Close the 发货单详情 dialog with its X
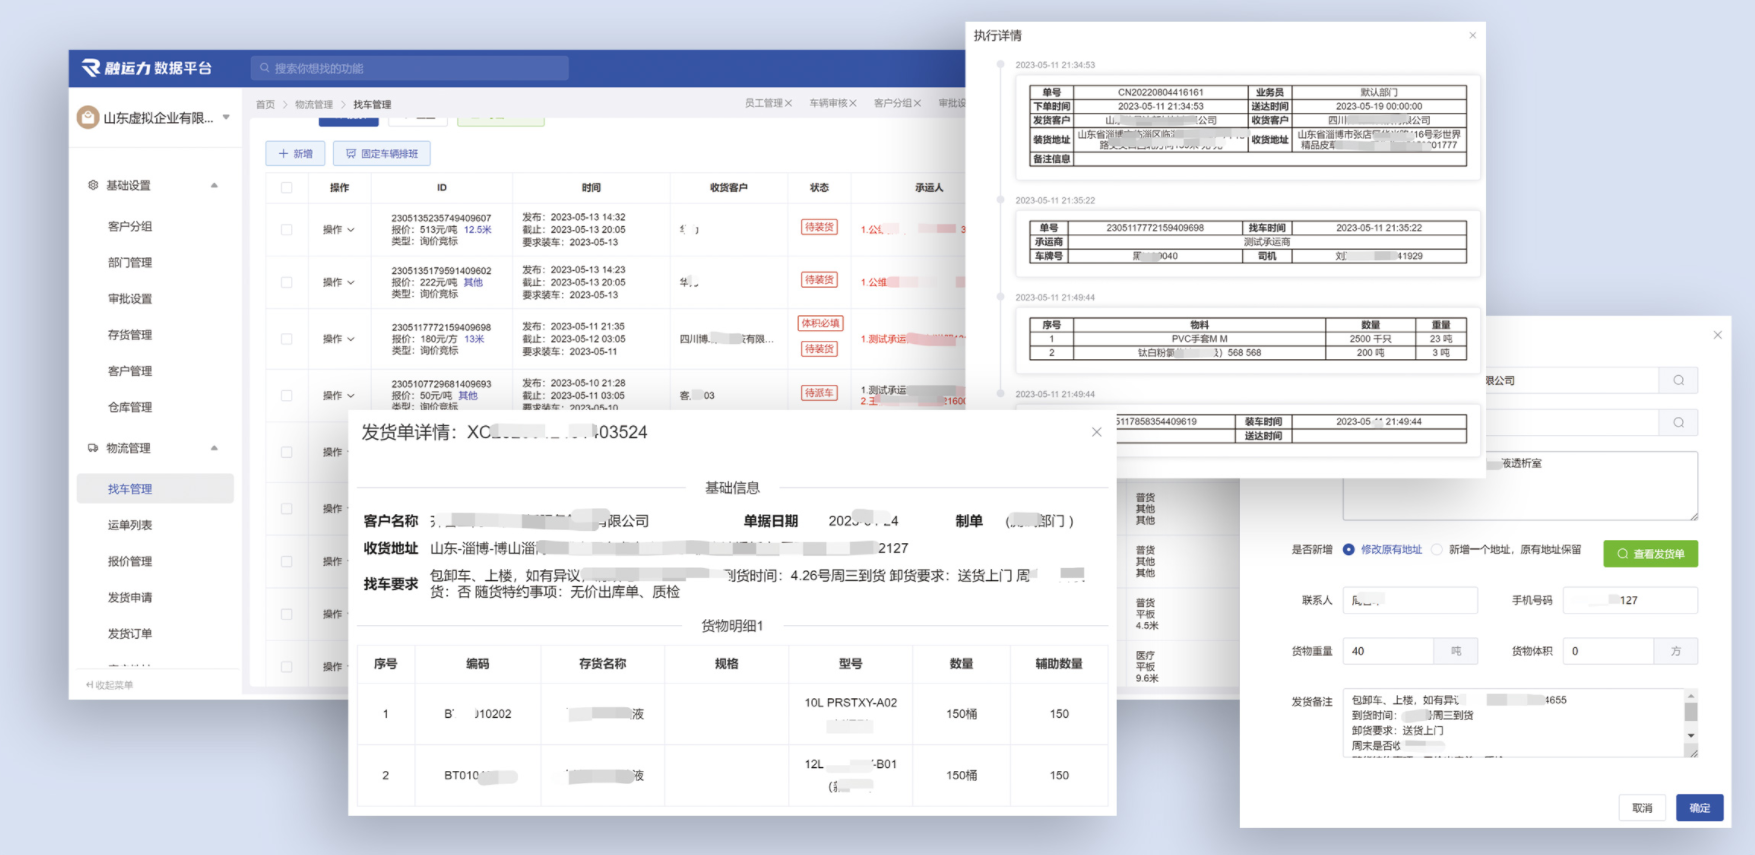 [1096, 432]
